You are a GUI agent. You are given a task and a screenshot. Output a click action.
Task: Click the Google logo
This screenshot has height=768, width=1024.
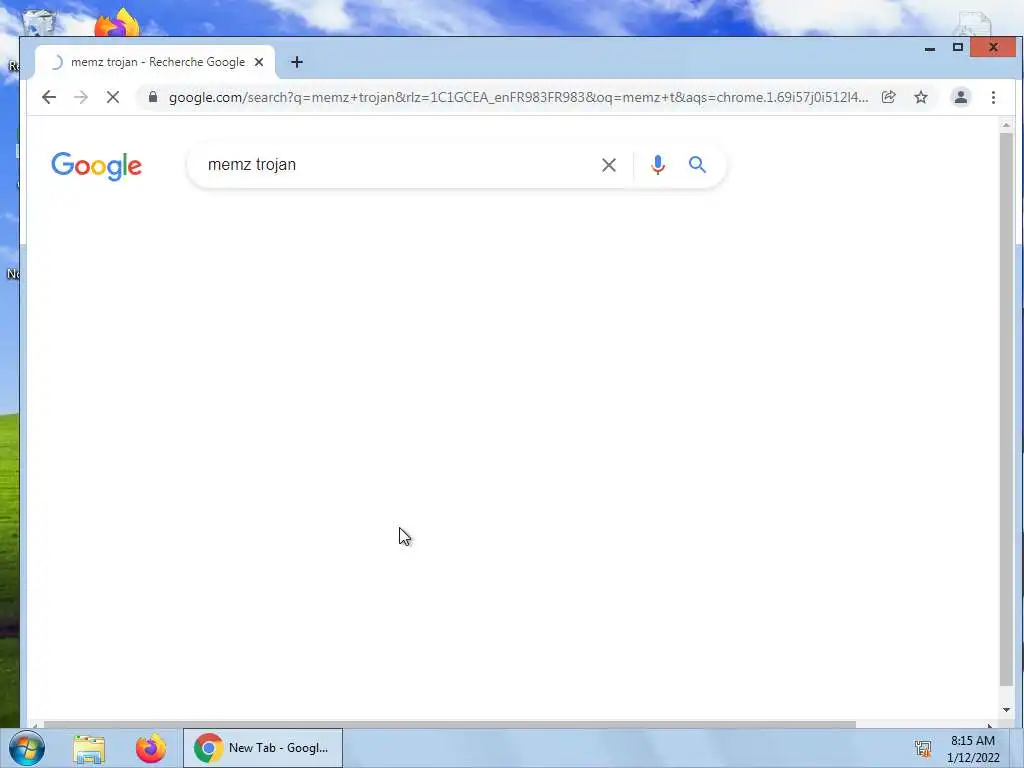point(97,166)
